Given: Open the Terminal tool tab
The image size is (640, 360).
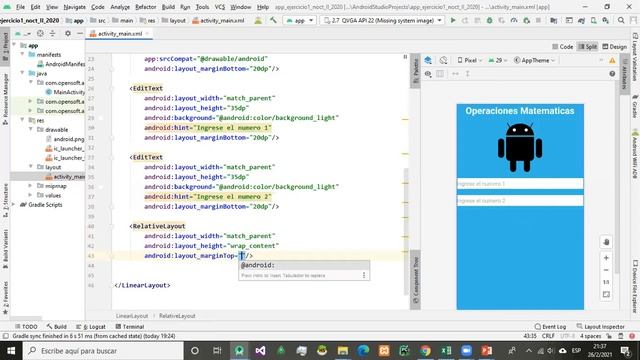Looking at the screenshot, I should [130, 327].
